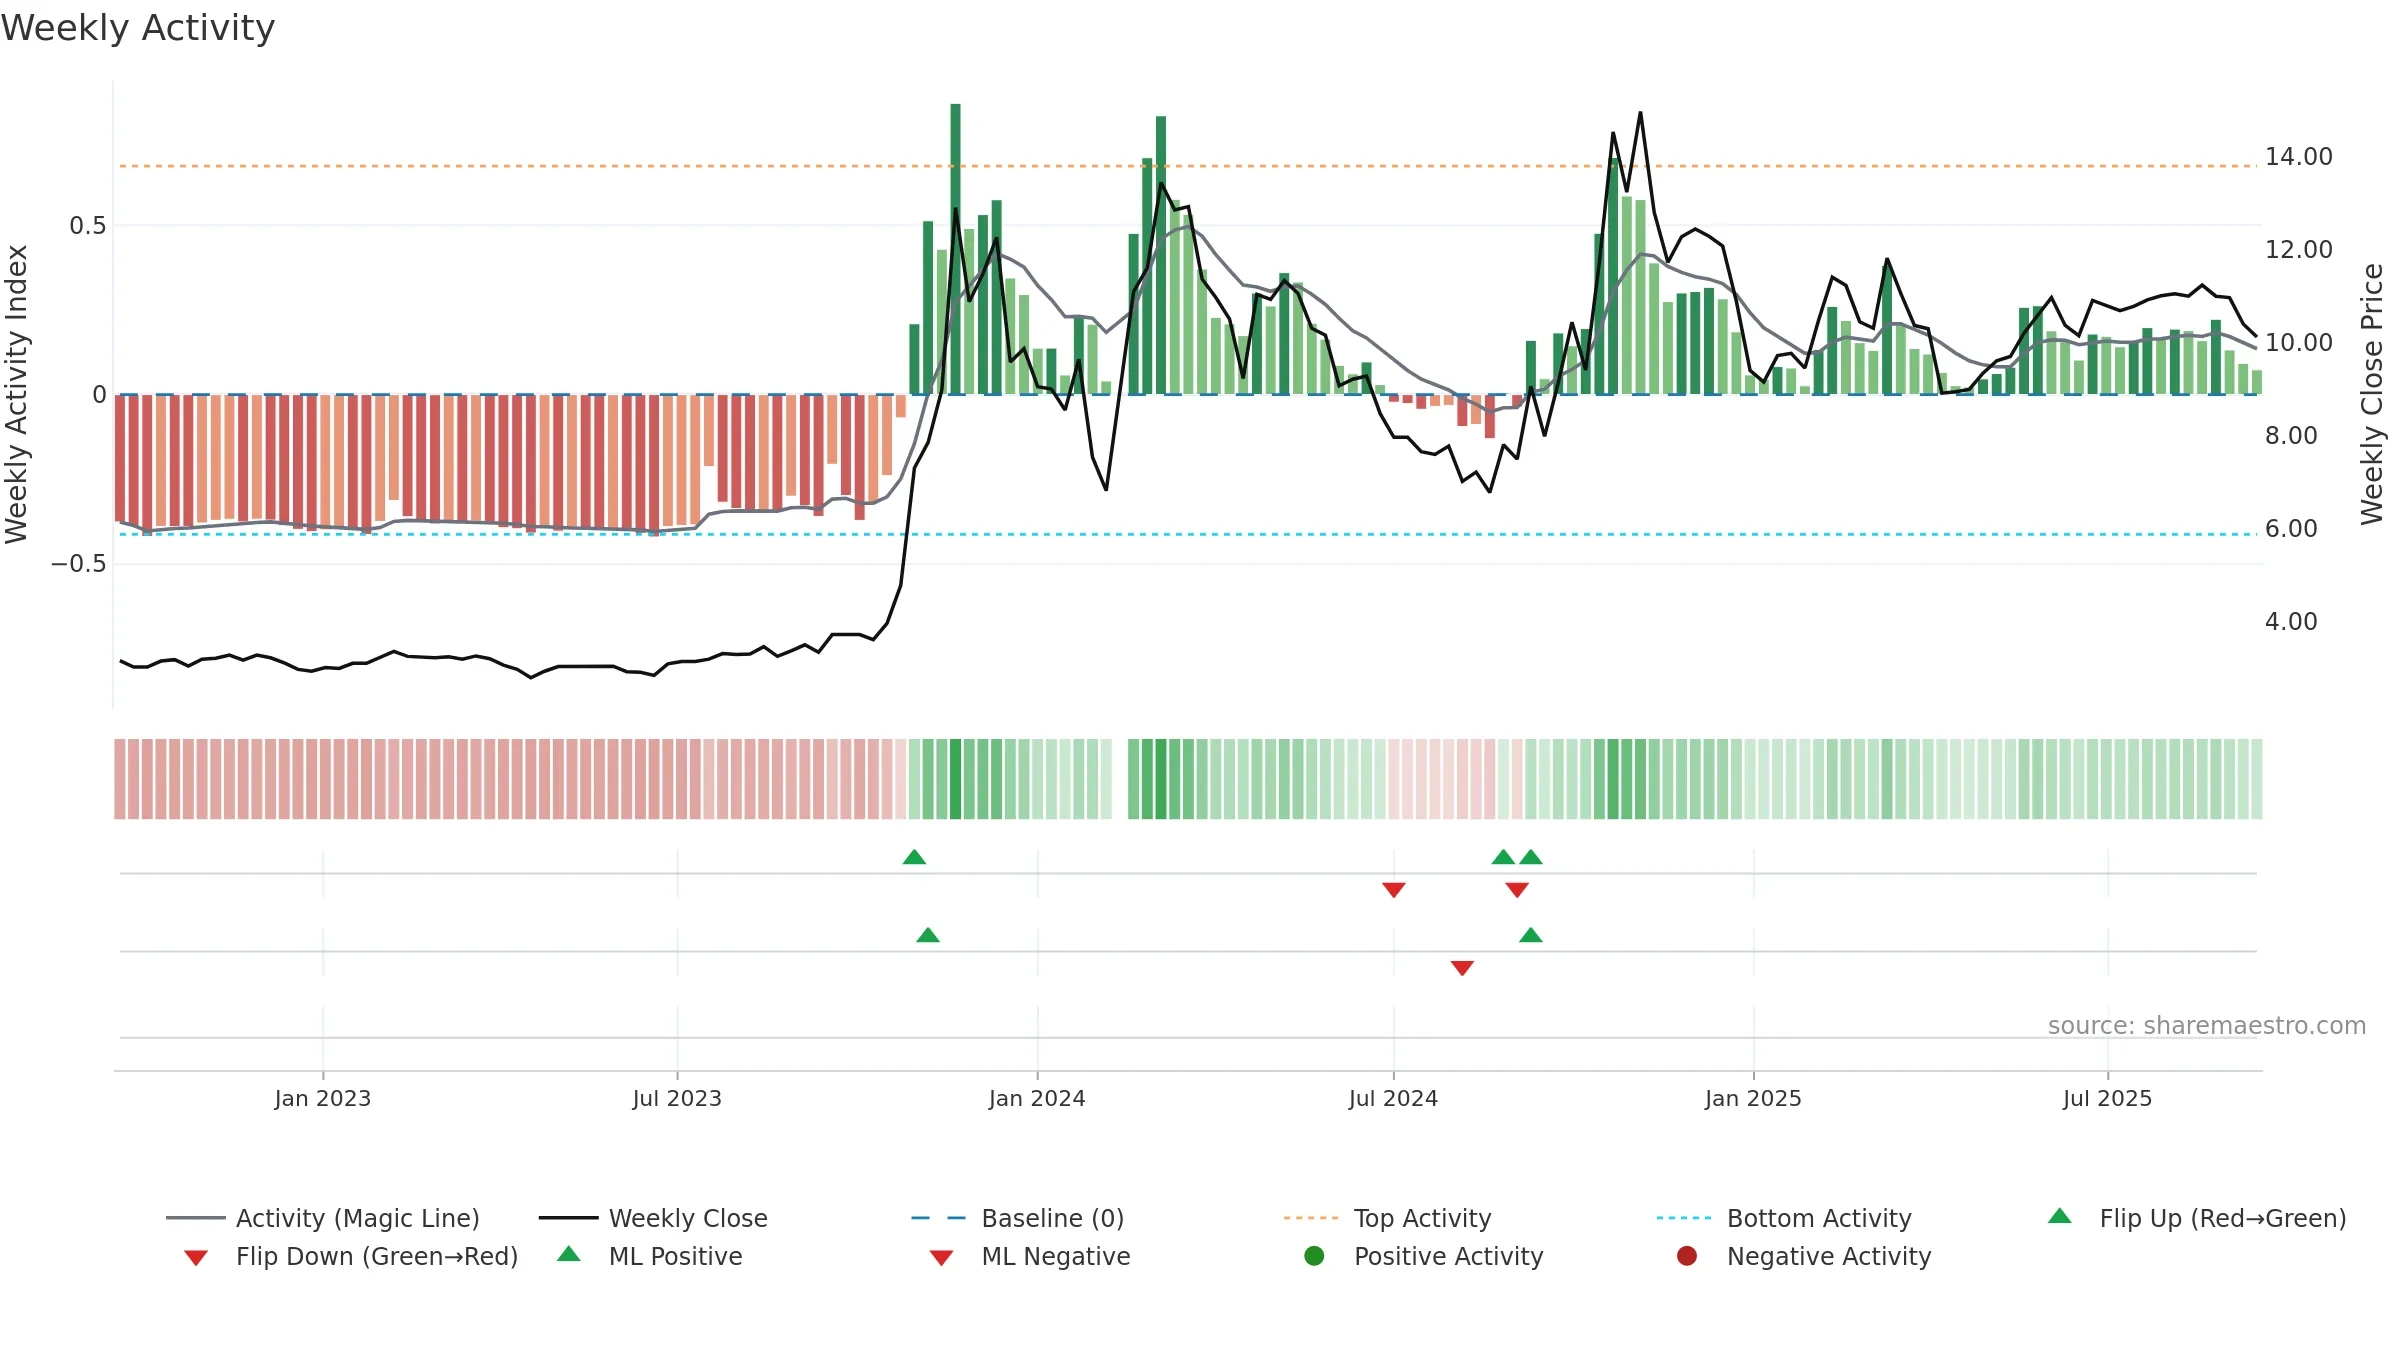The height and width of the screenshot is (1350, 2400).
Task: Click the −0.5 activity index axis label
Action: tap(78, 564)
